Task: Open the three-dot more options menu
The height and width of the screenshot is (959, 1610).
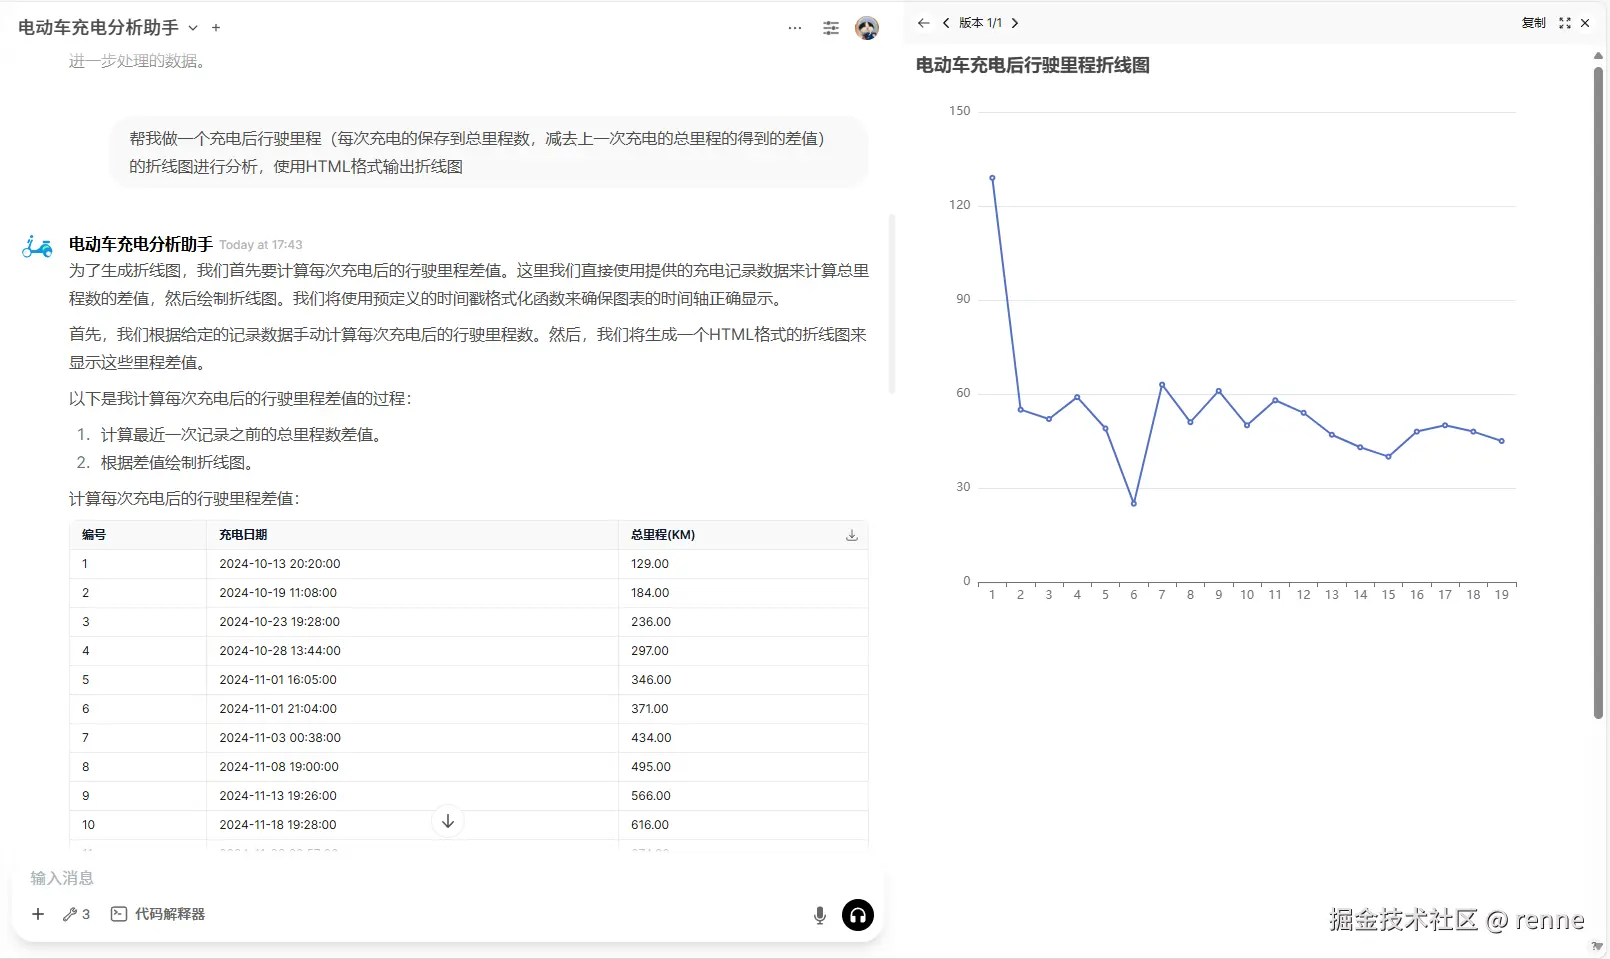Action: pos(795,28)
